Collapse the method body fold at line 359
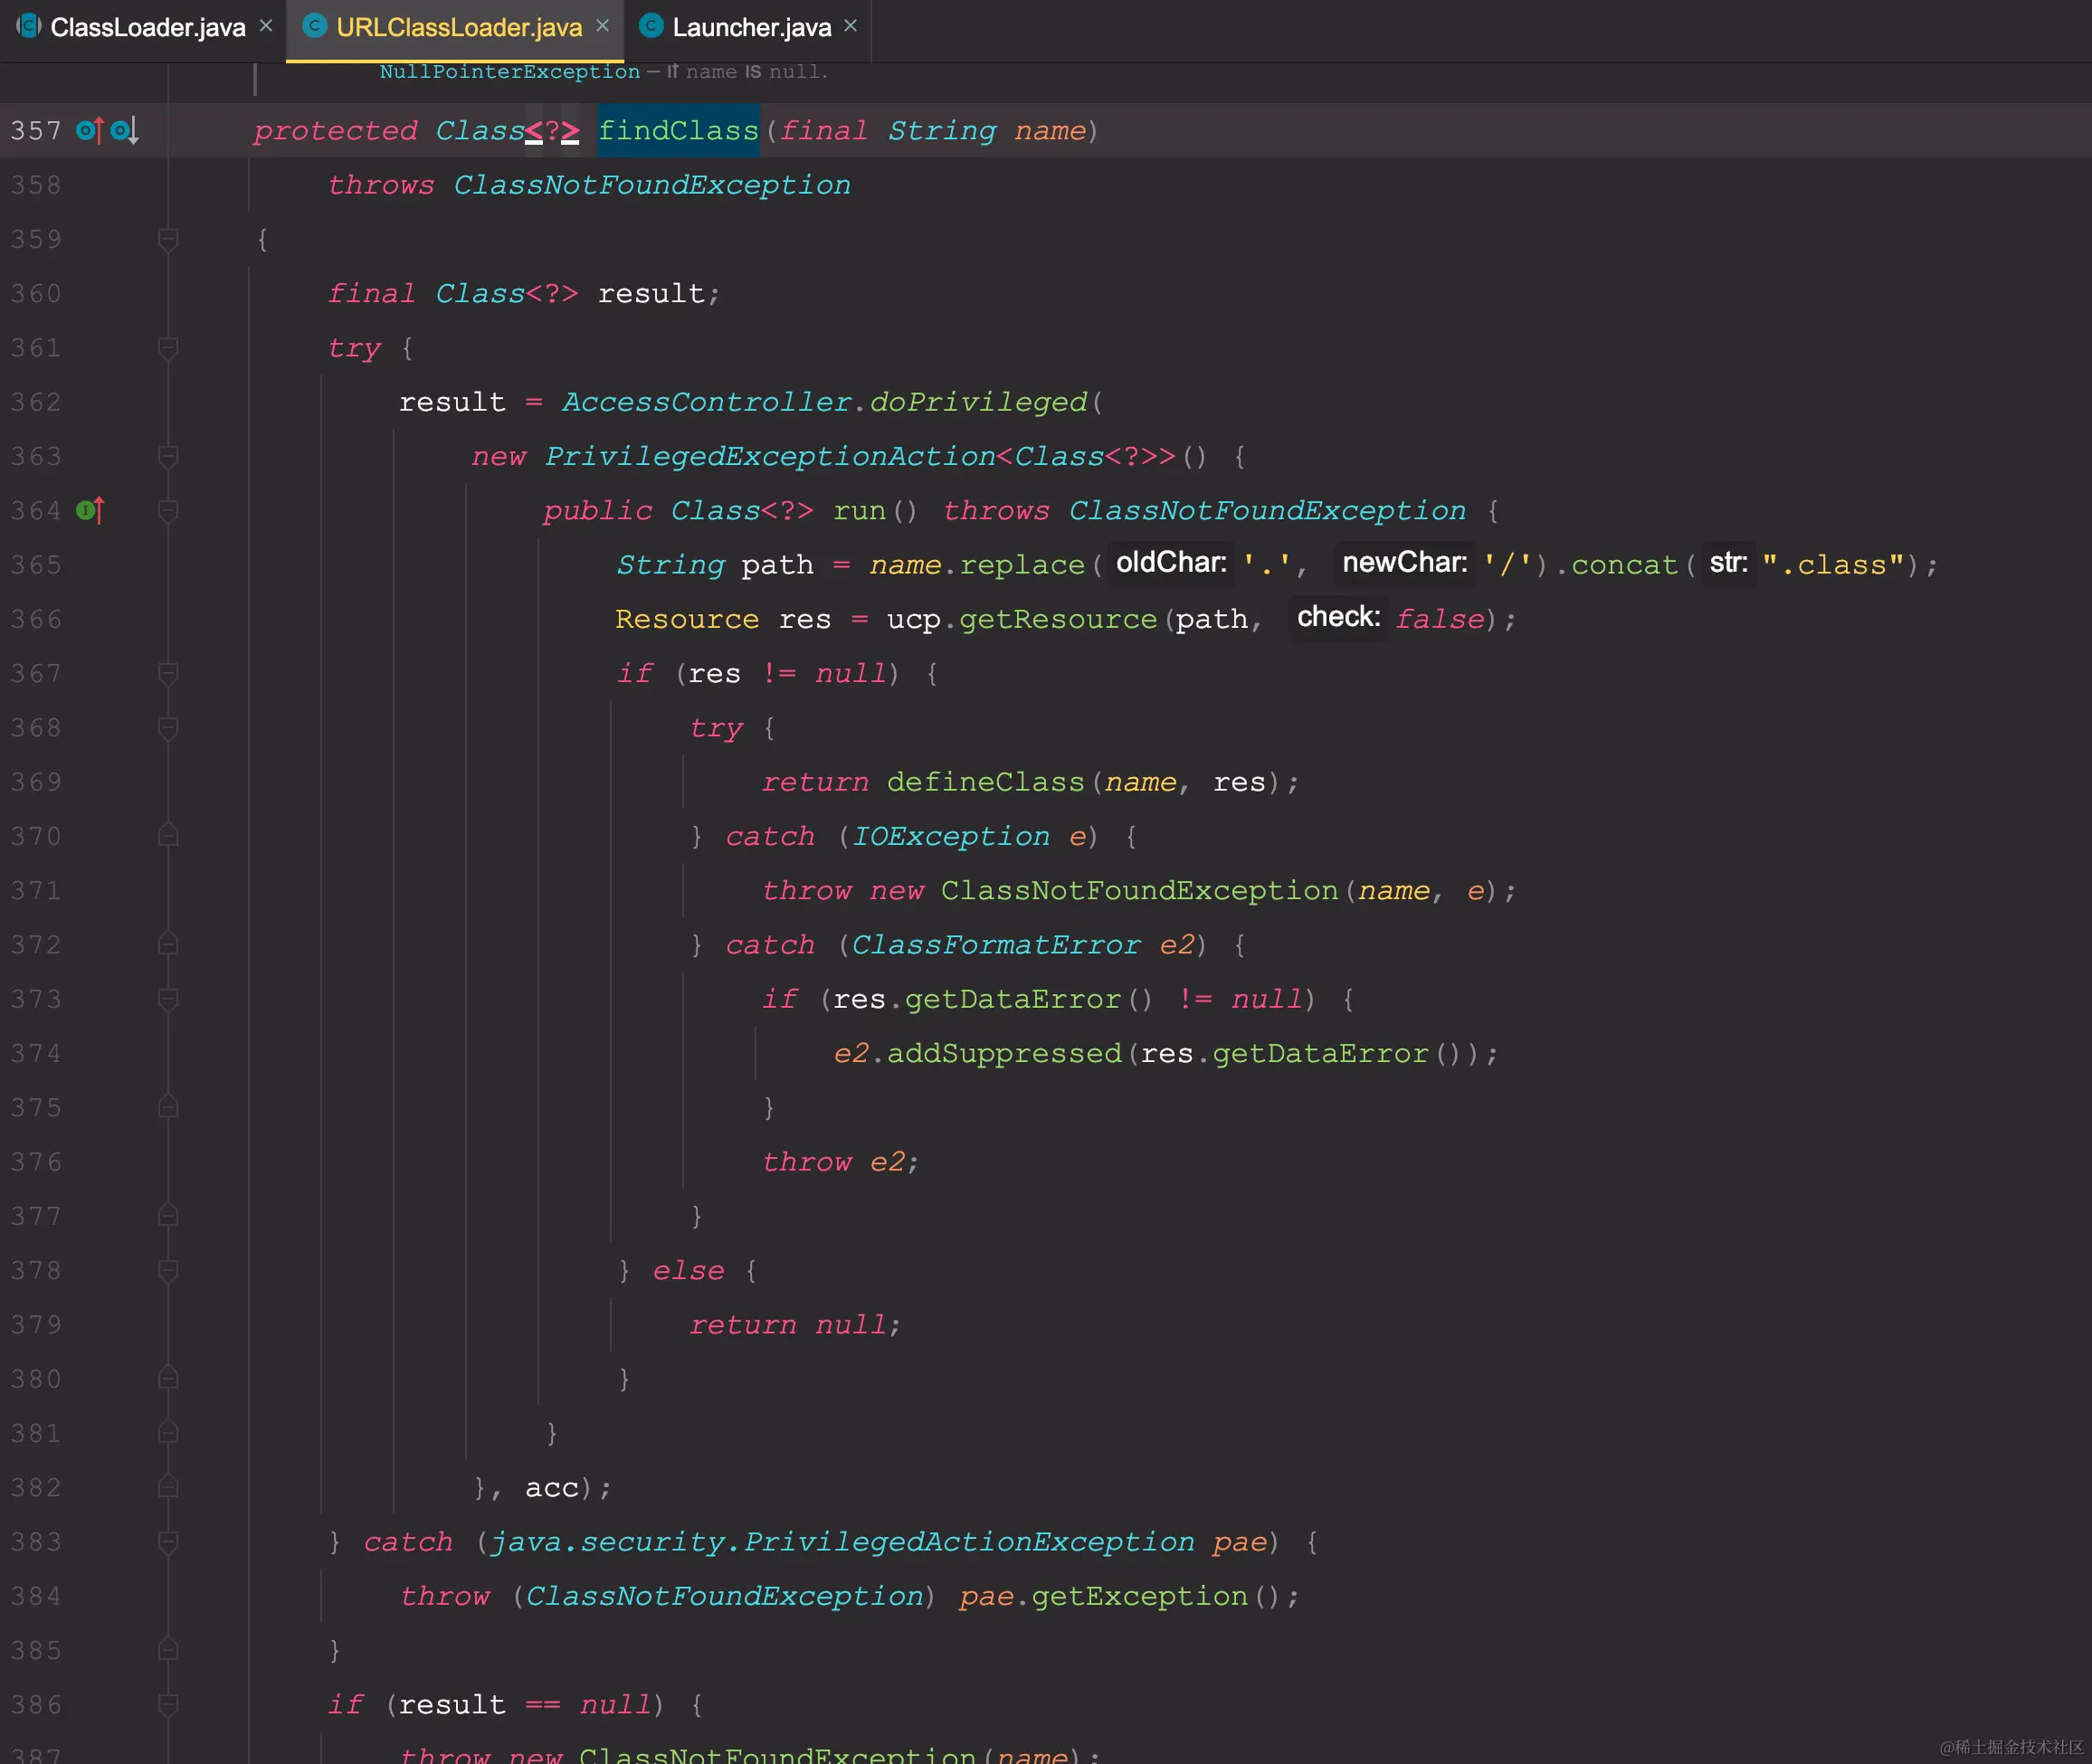 [x=168, y=239]
